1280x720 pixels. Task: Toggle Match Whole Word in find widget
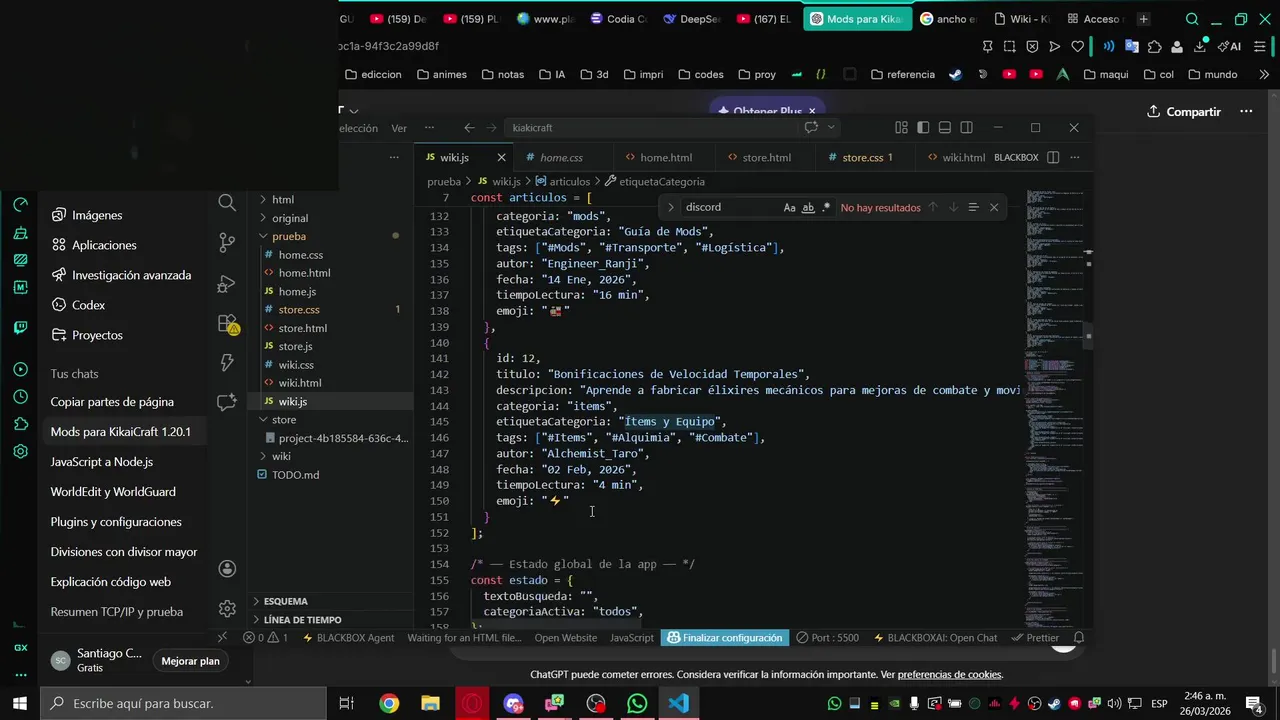(x=808, y=207)
